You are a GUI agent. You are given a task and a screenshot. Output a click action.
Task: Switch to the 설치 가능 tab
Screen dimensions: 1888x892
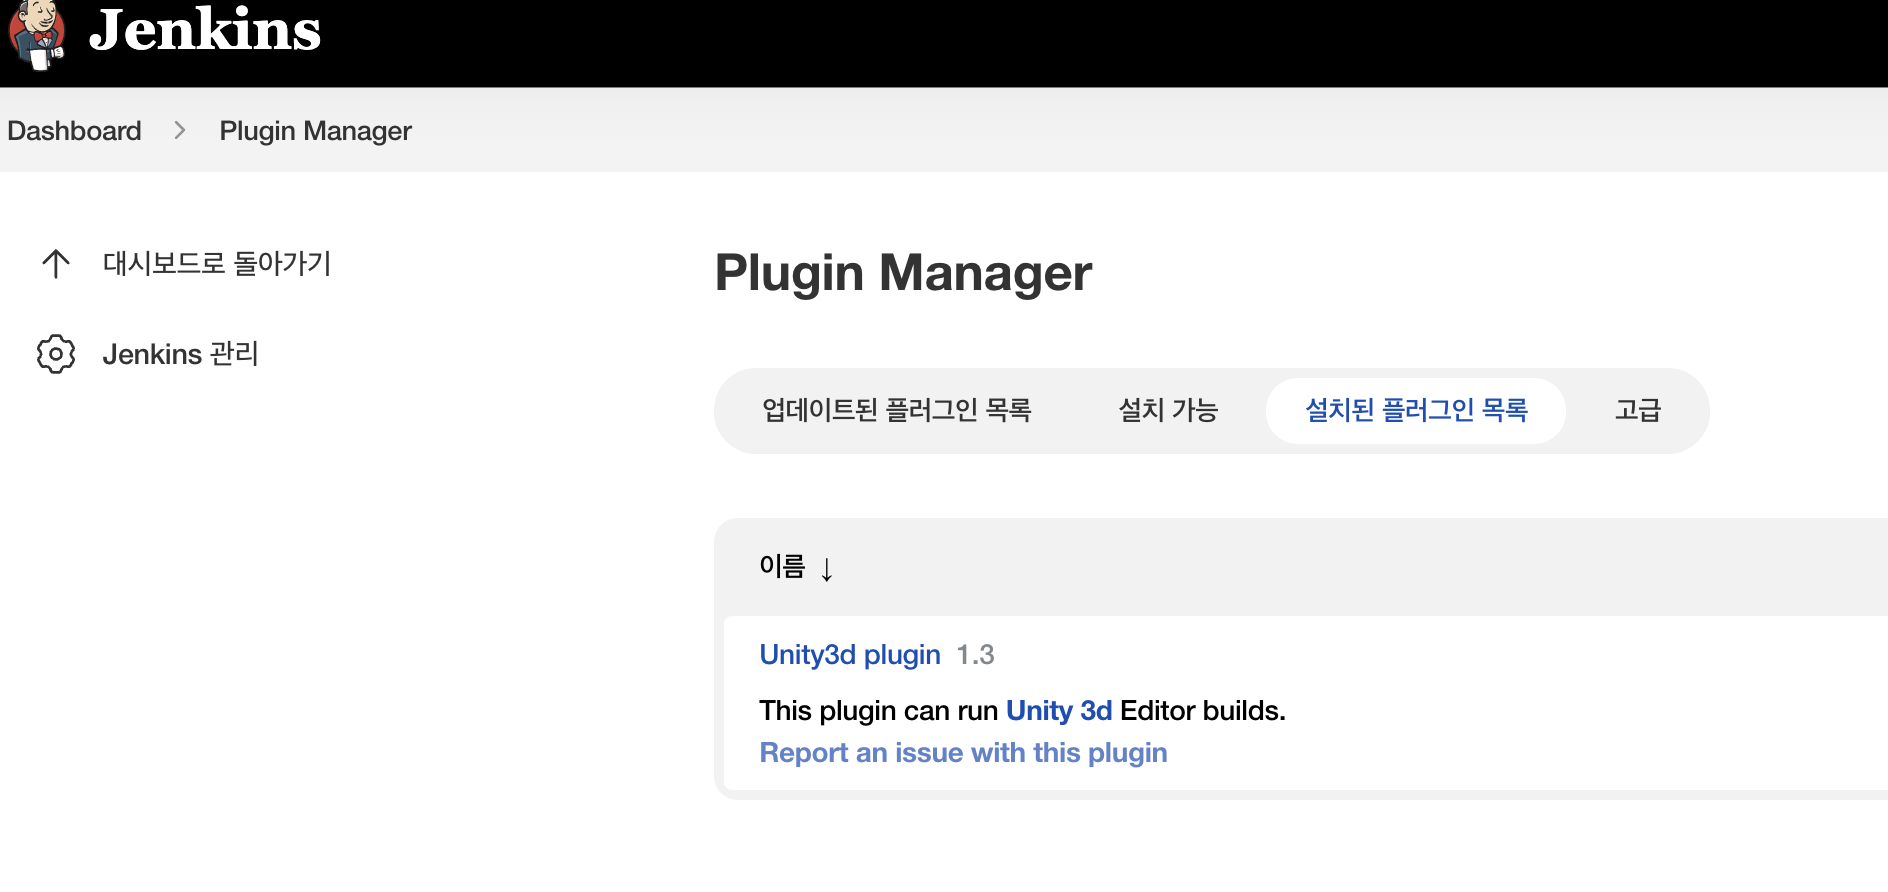tap(1167, 410)
